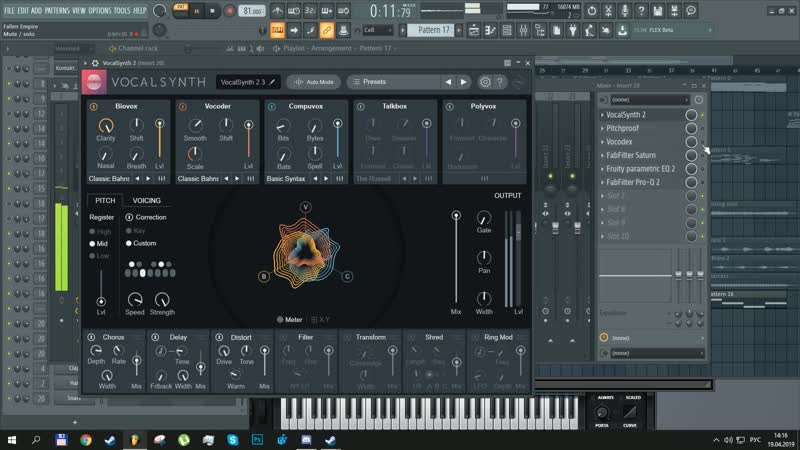Select the Meter display mode

click(x=290, y=320)
